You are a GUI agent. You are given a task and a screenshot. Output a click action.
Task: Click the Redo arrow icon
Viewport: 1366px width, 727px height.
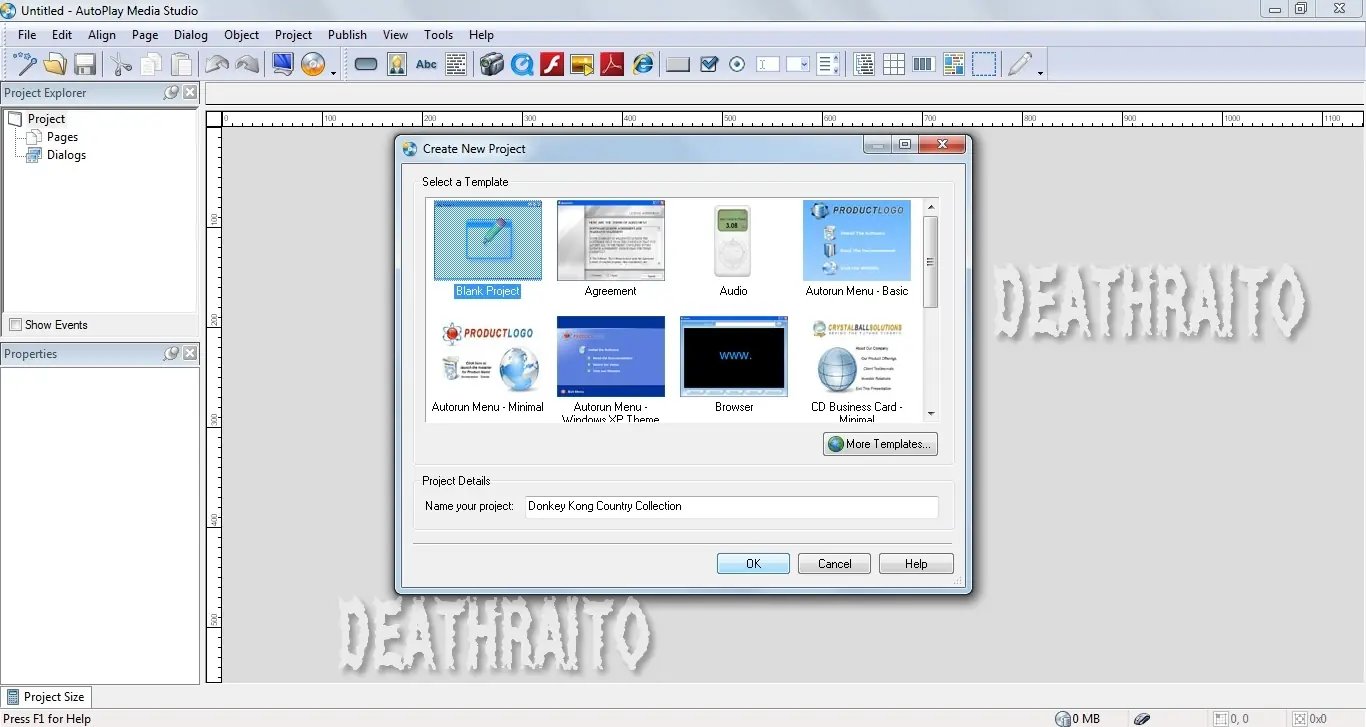pyautogui.click(x=247, y=65)
